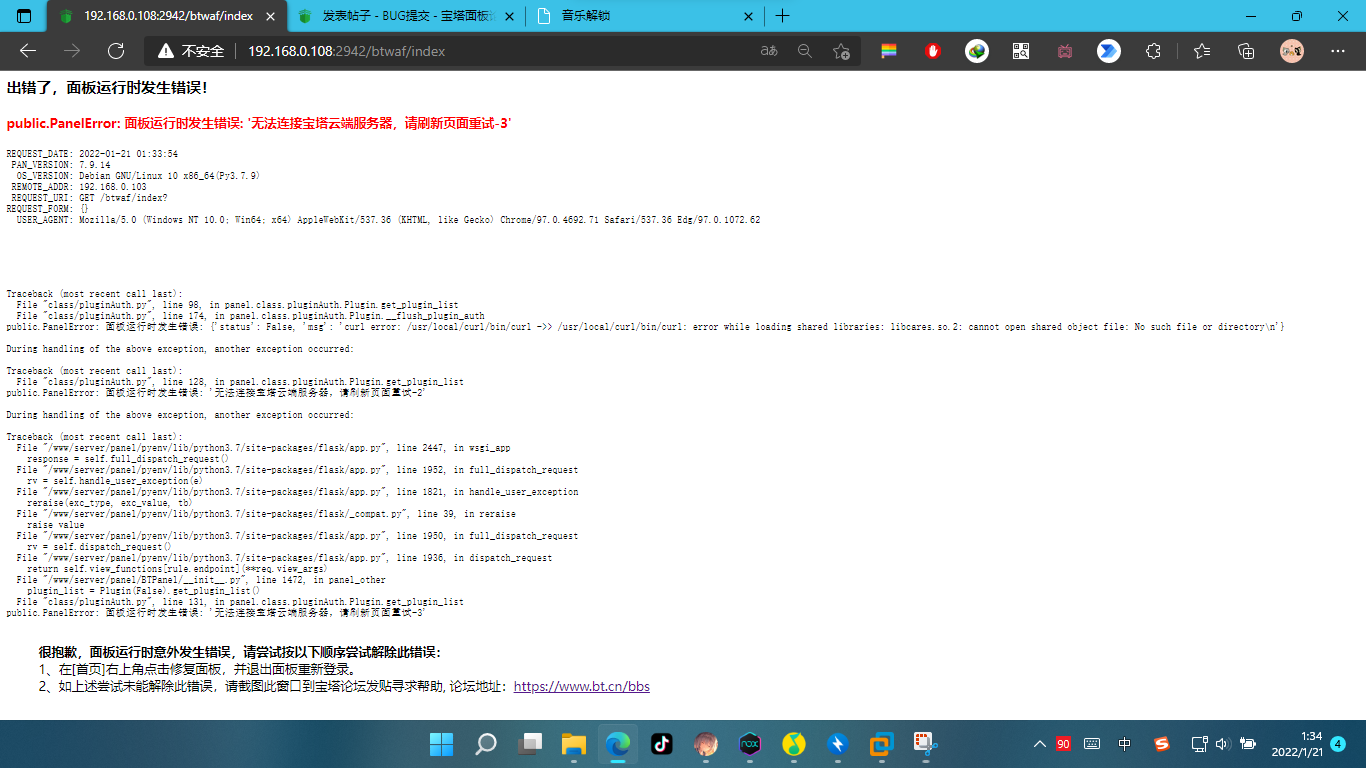Switch to the '发表帖子 - BUG提交' tab
This screenshot has height=768, width=1366.
point(407,16)
